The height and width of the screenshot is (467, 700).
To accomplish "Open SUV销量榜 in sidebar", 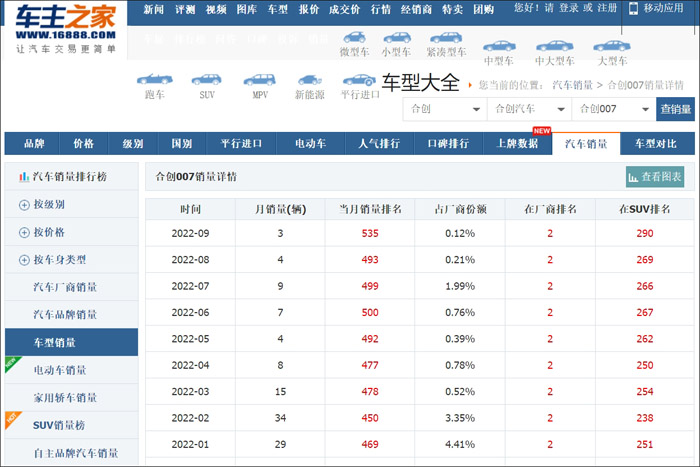I will [x=59, y=425].
